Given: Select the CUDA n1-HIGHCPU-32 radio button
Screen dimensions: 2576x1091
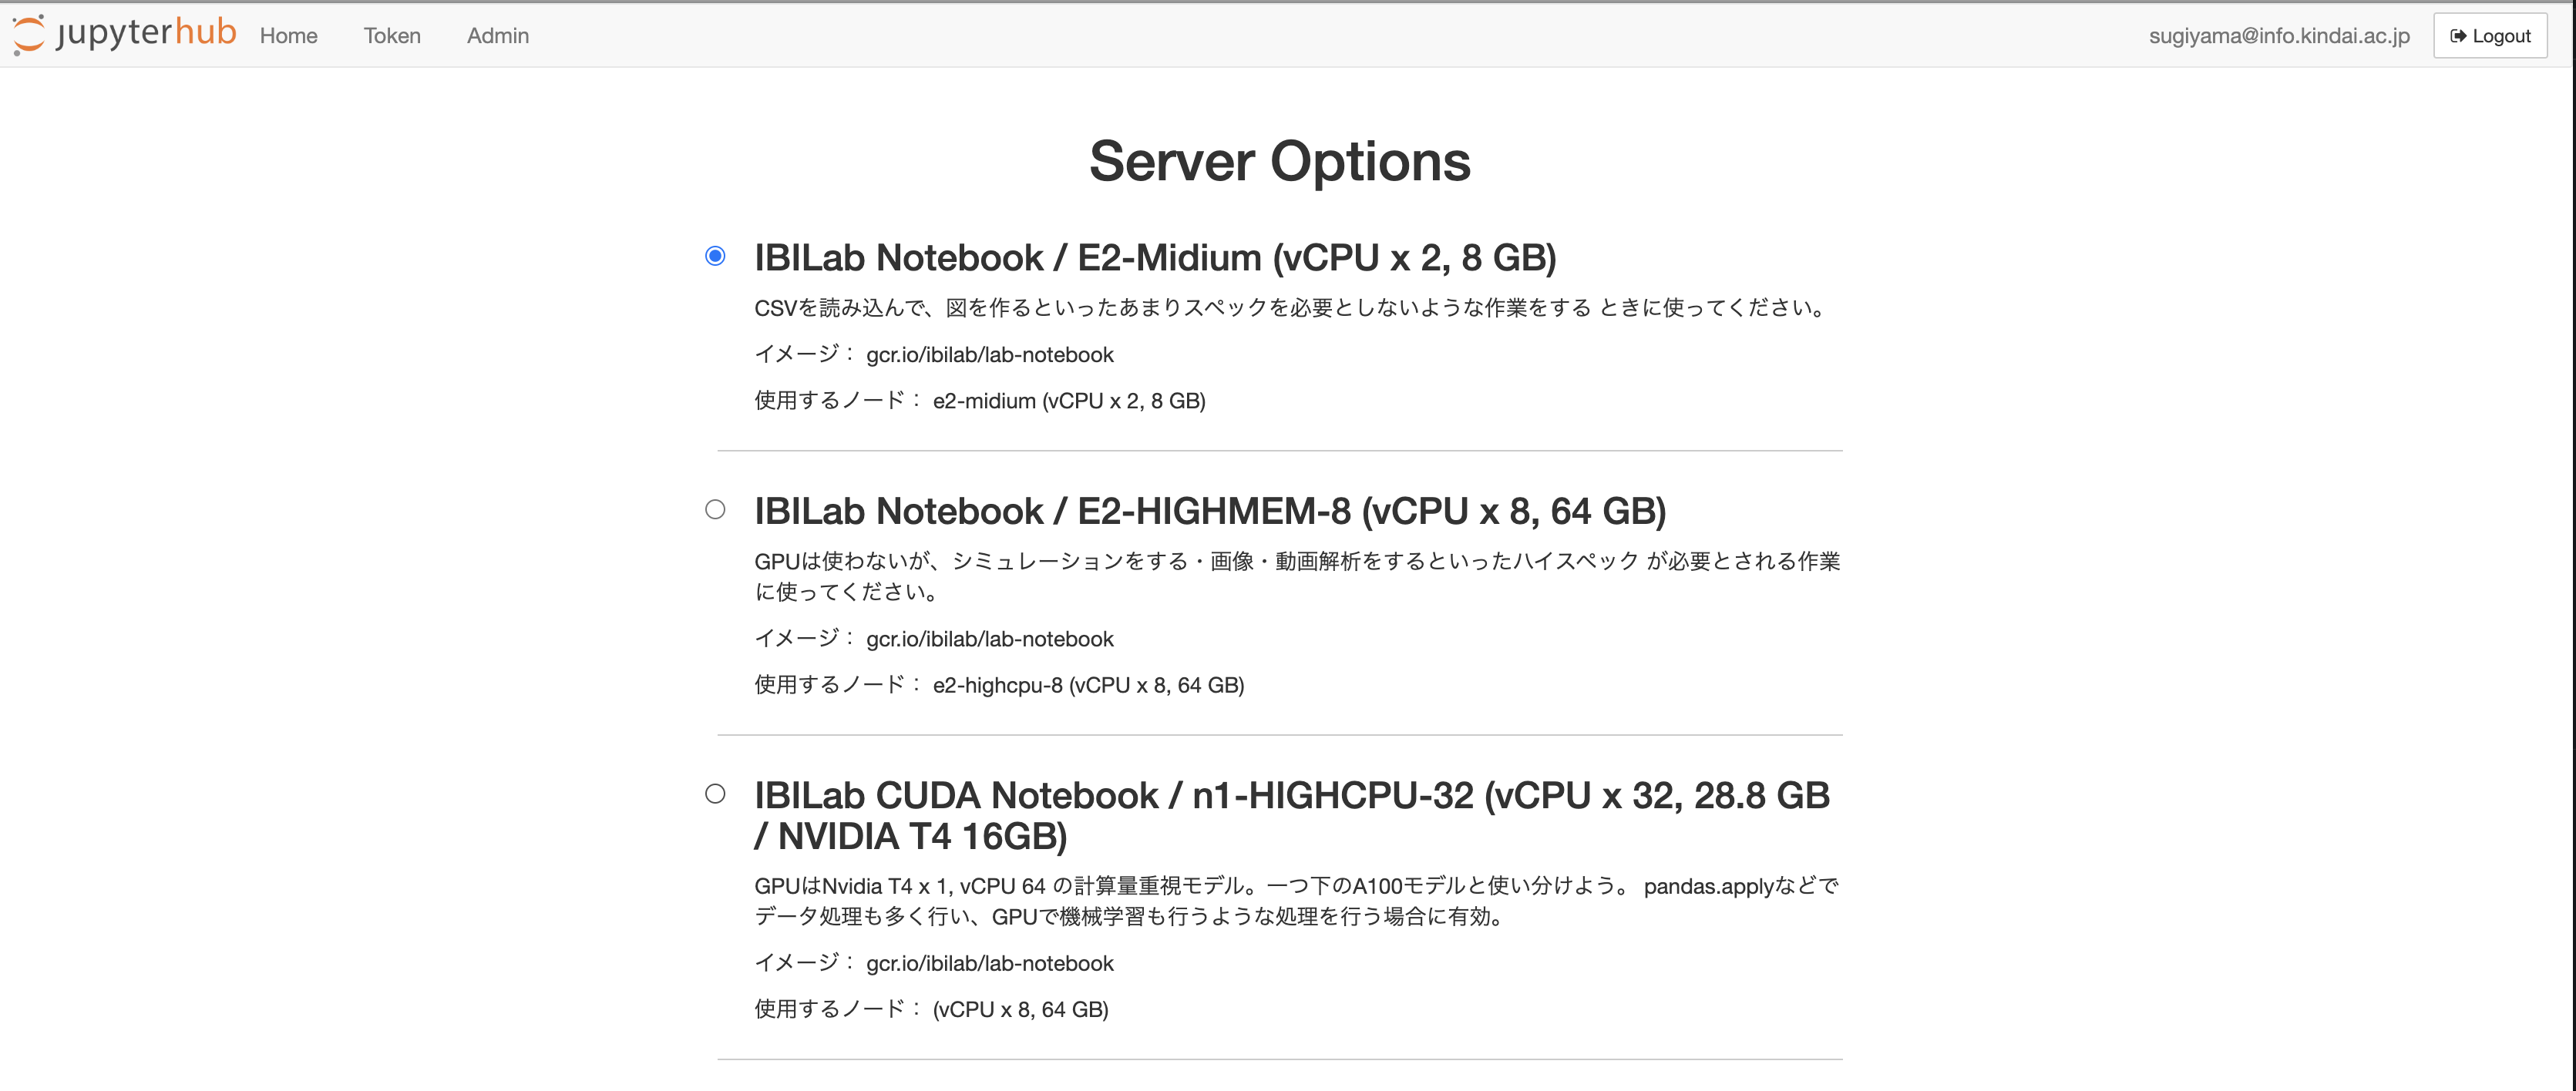Looking at the screenshot, I should click(x=715, y=794).
